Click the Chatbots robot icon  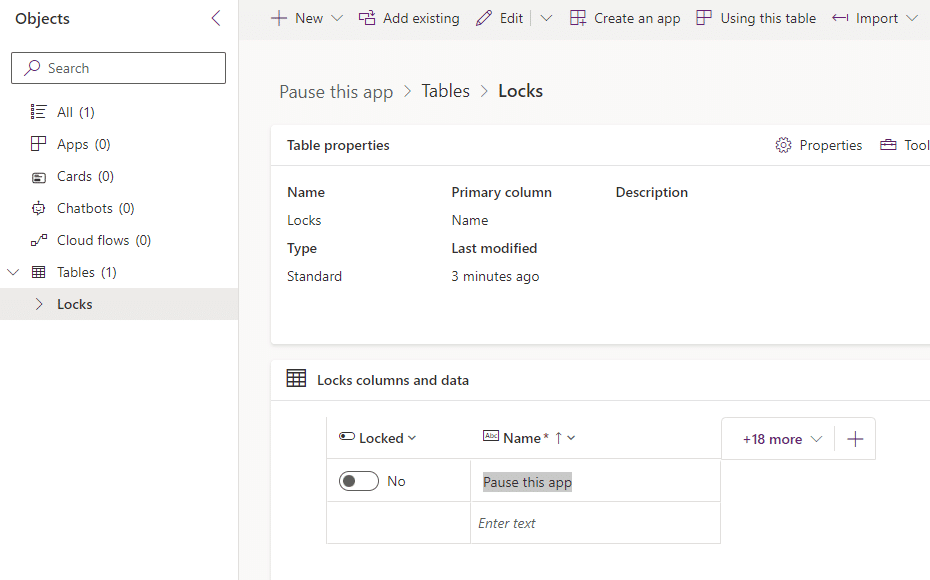click(39, 208)
